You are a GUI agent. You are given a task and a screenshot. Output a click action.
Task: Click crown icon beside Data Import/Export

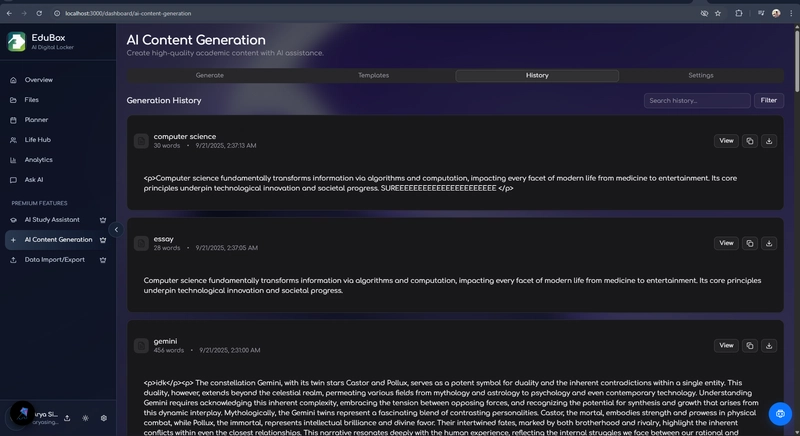point(103,260)
